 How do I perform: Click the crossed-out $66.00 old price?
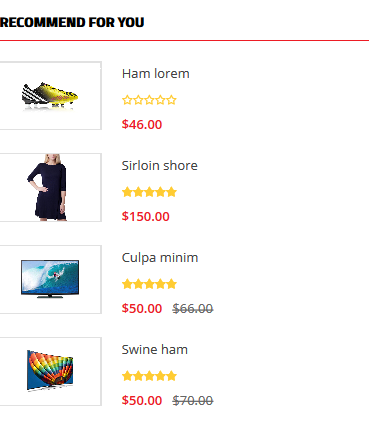click(193, 309)
